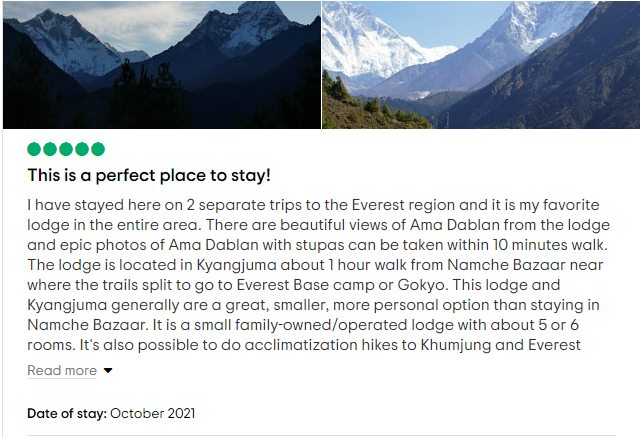Click the 'Date of stay:' label

pyautogui.click(x=67, y=413)
